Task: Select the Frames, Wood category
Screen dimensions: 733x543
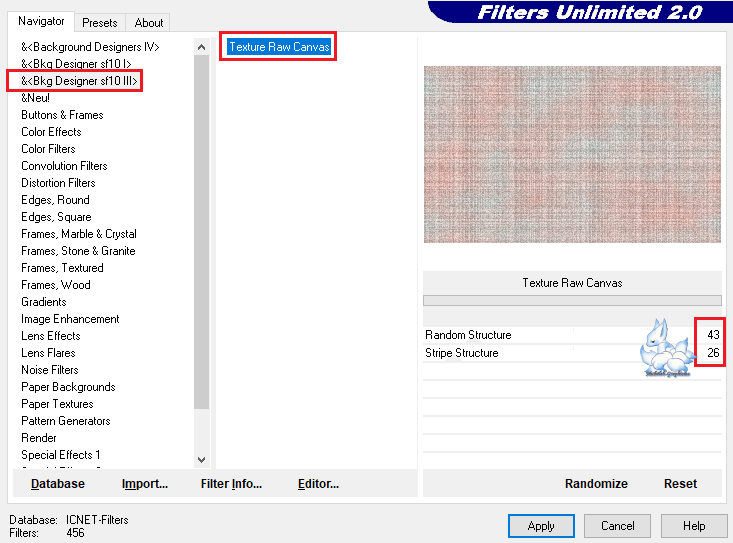Action: click(56, 285)
